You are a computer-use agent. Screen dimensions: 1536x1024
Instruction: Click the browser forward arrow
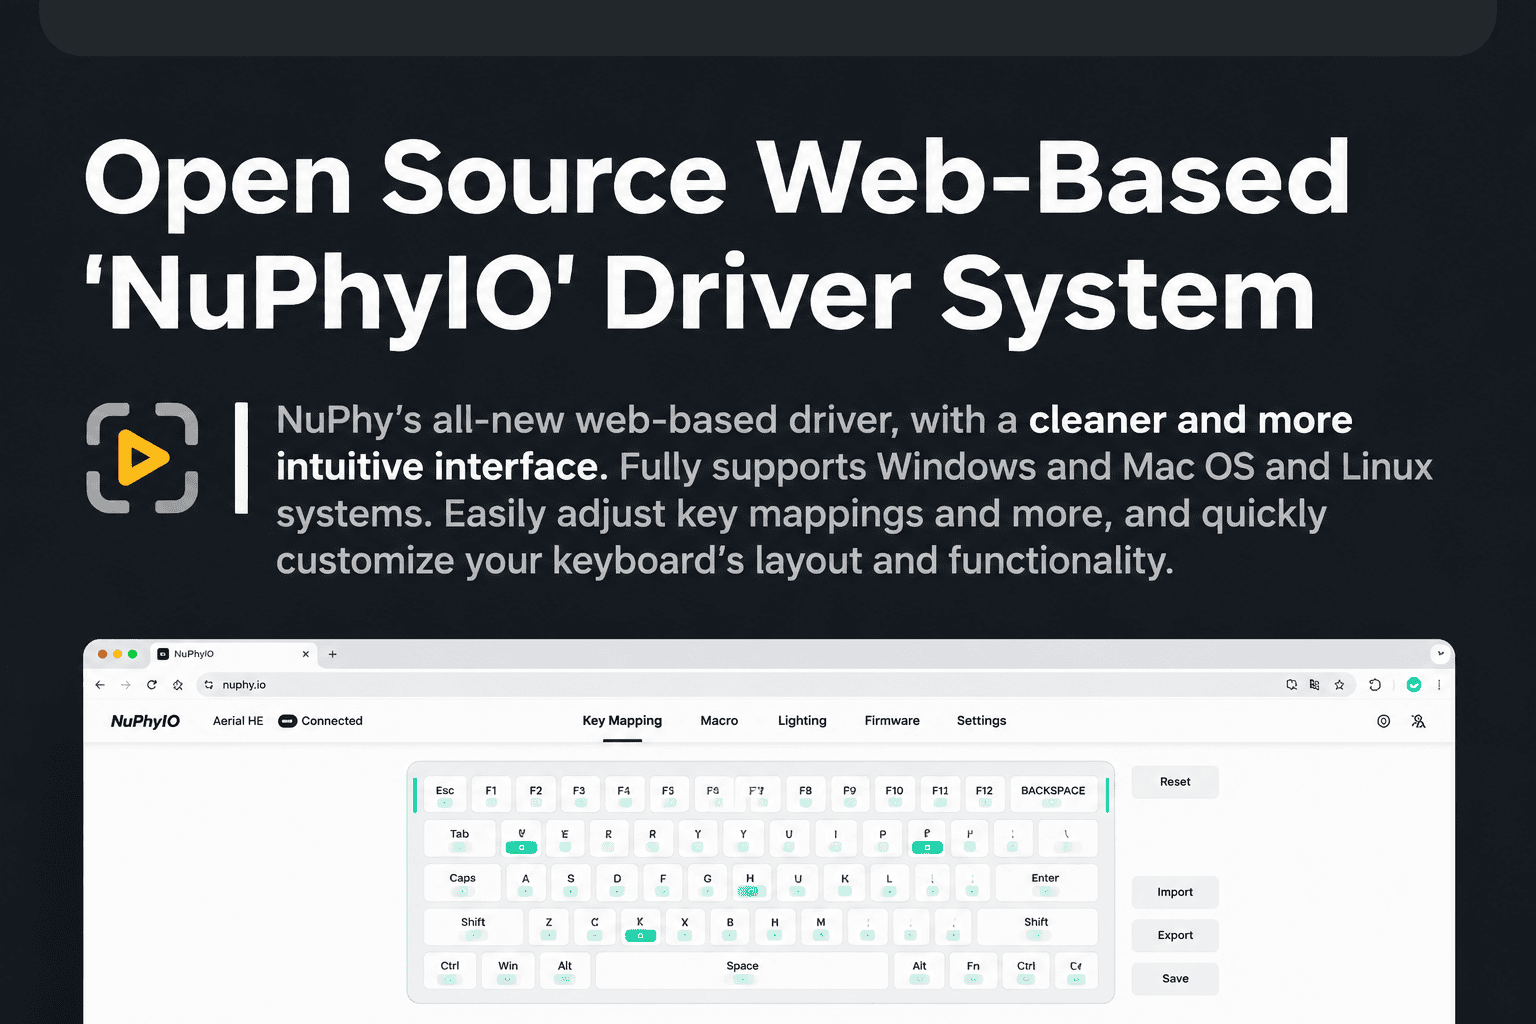point(126,685)
